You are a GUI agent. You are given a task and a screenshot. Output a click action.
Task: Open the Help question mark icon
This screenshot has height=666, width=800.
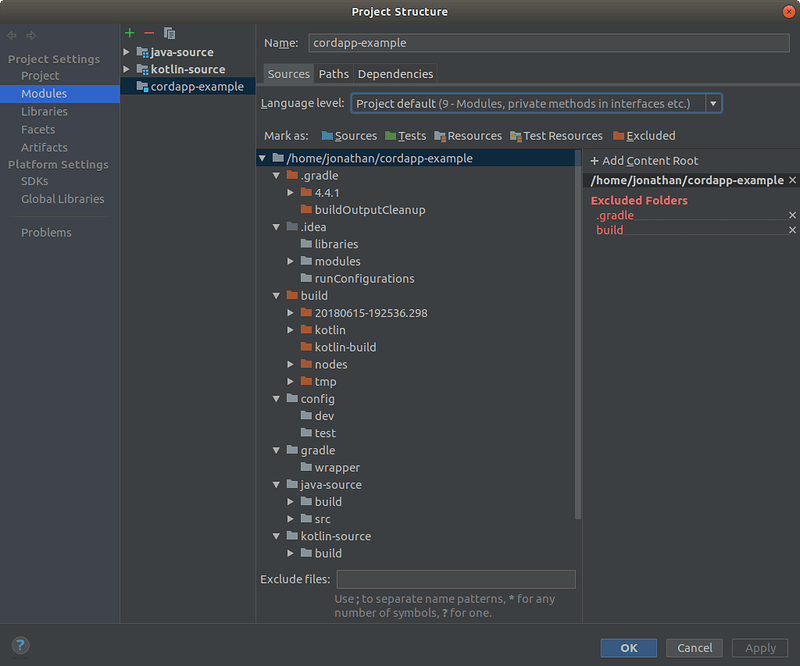coord(20,646)
